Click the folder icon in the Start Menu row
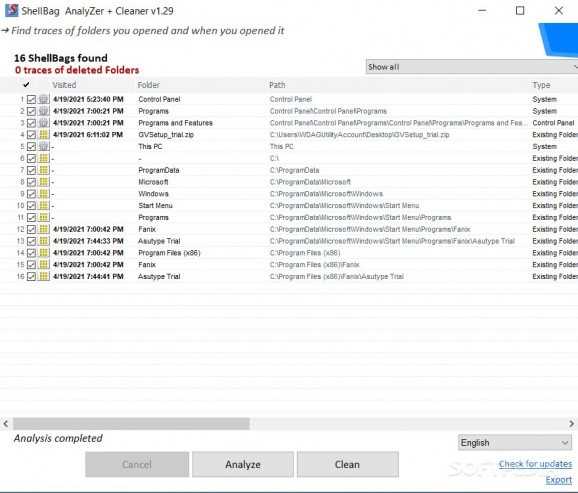 pyautogui.click(x=44, y=205)
